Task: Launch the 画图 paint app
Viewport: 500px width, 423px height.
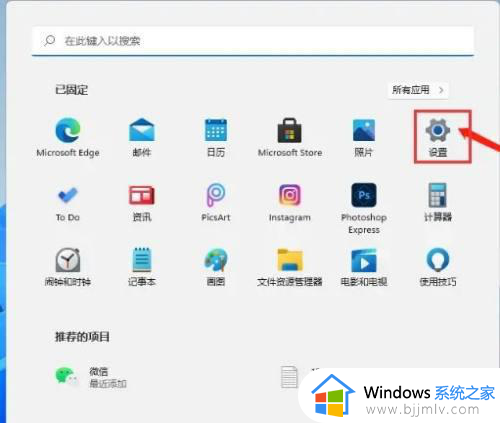Action: 216,267
